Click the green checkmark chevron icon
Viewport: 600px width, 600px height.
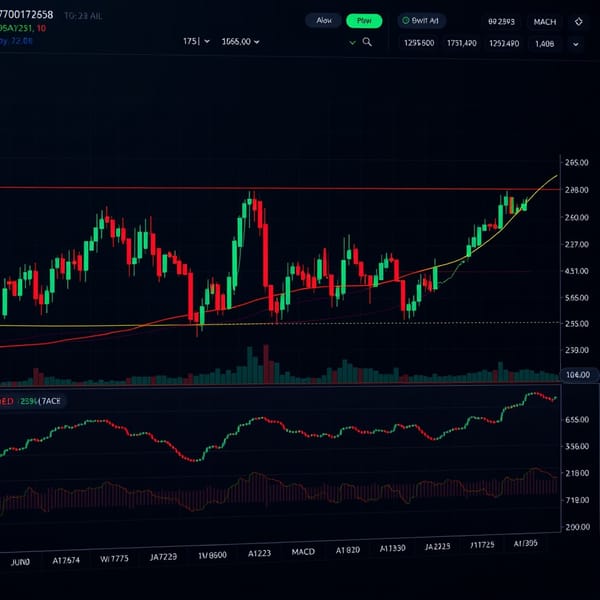click(352, 42)
